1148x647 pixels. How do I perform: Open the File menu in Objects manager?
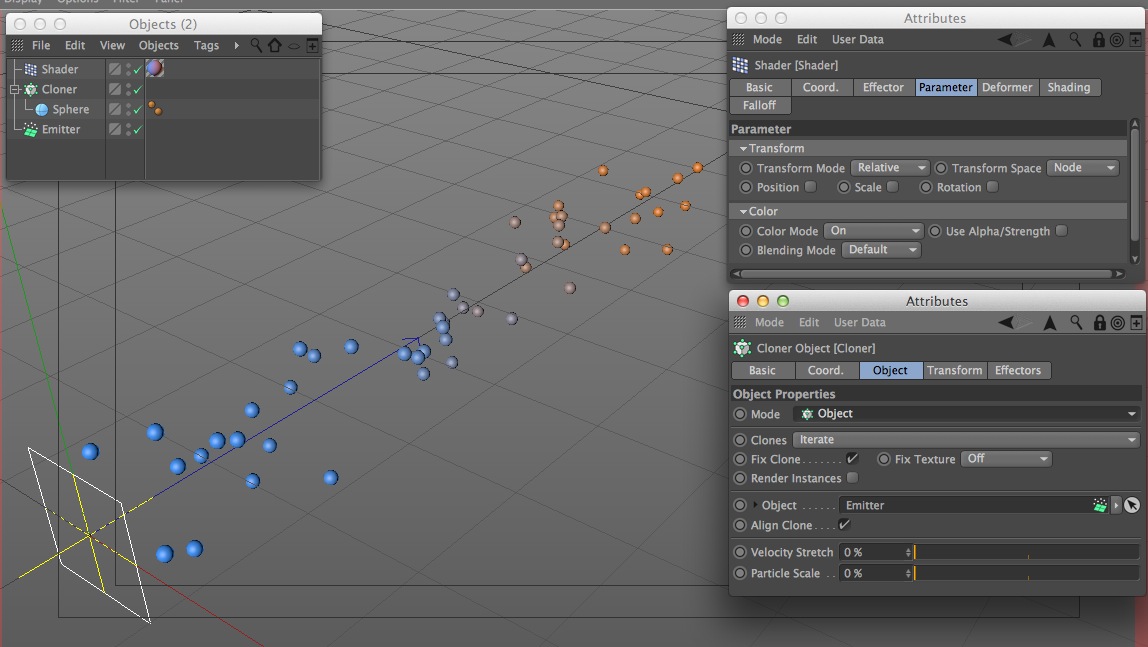pyautogui.click(x=41, y=45)
